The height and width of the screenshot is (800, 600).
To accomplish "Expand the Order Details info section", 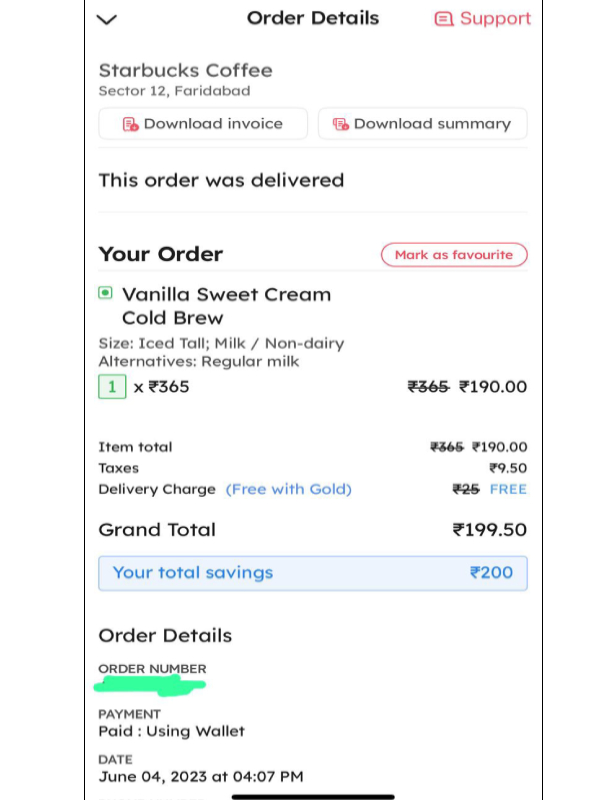I will (165, 635).
